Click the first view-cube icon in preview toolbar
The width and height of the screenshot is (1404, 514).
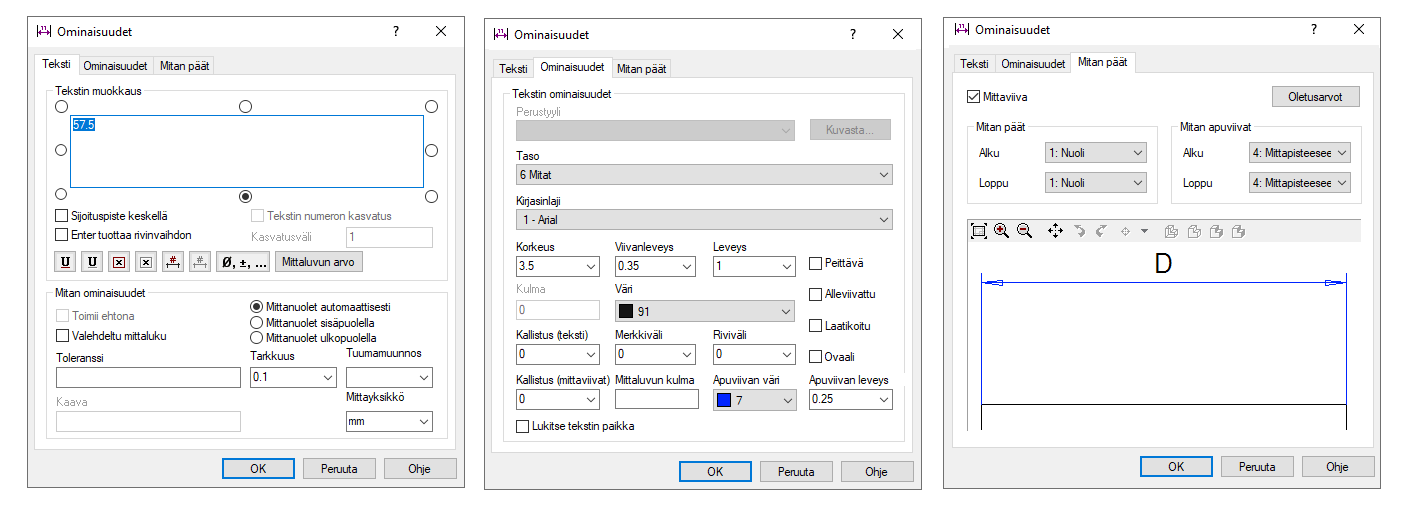(x=1173, y=231)
